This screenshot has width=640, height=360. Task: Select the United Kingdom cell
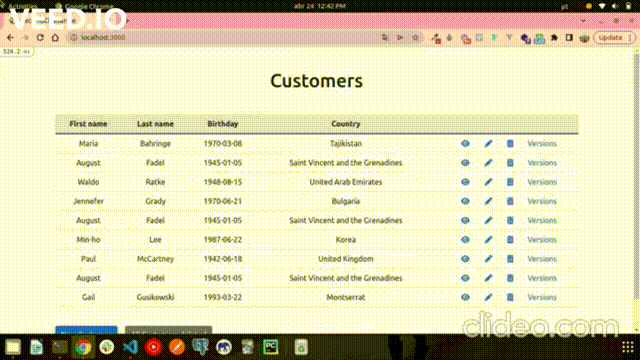pos(346,259)
